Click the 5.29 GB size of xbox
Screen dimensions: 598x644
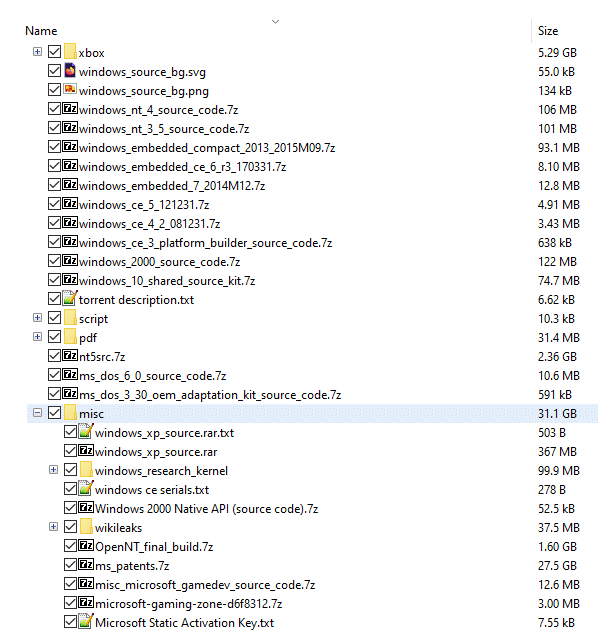click(x=557, y=53)
